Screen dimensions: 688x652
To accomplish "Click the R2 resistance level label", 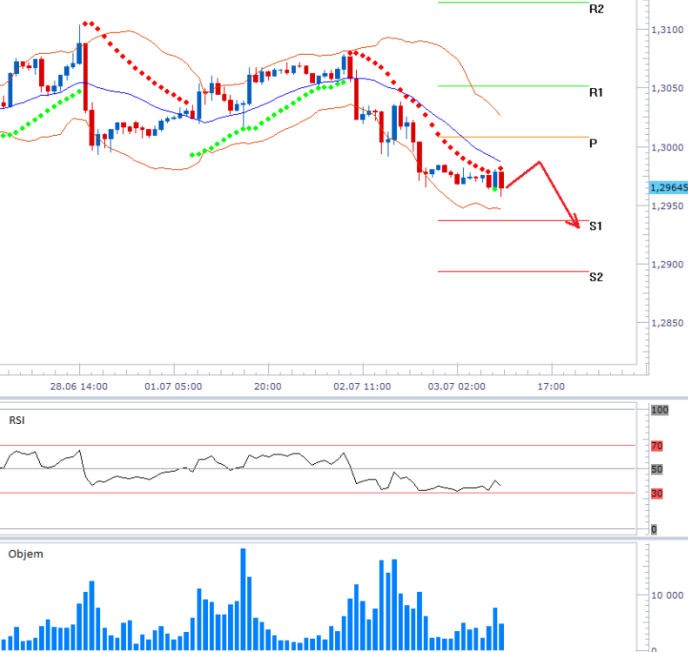I will coord(596,9).
